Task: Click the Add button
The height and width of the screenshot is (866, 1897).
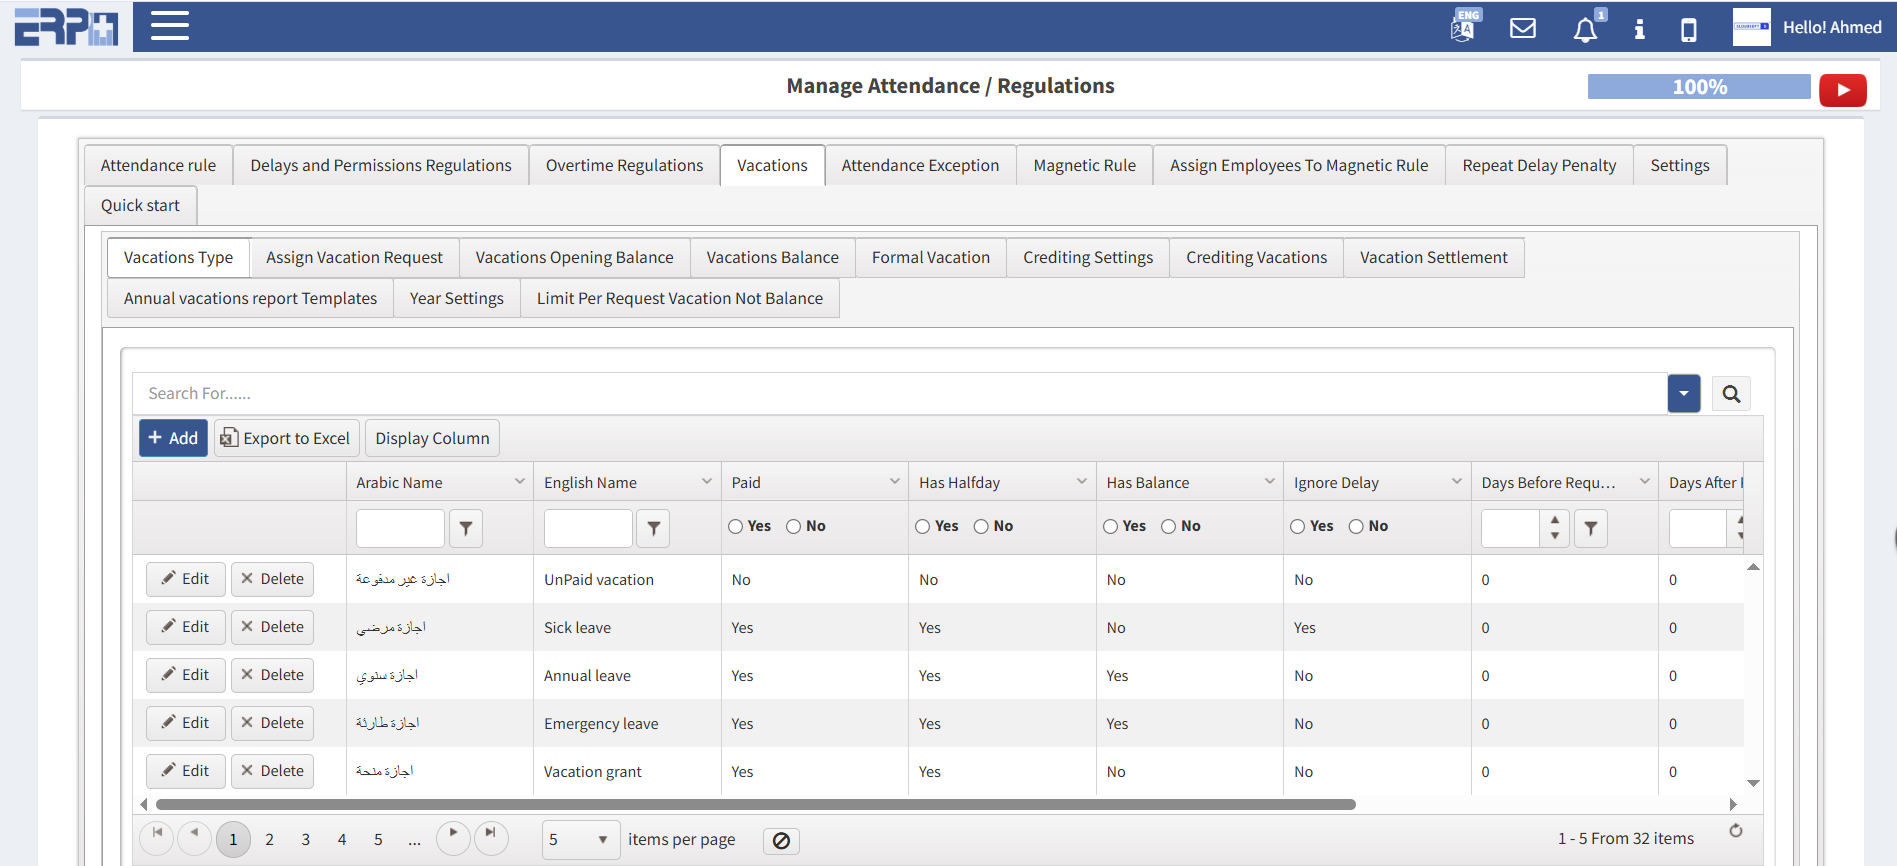Action: [173, 438]
